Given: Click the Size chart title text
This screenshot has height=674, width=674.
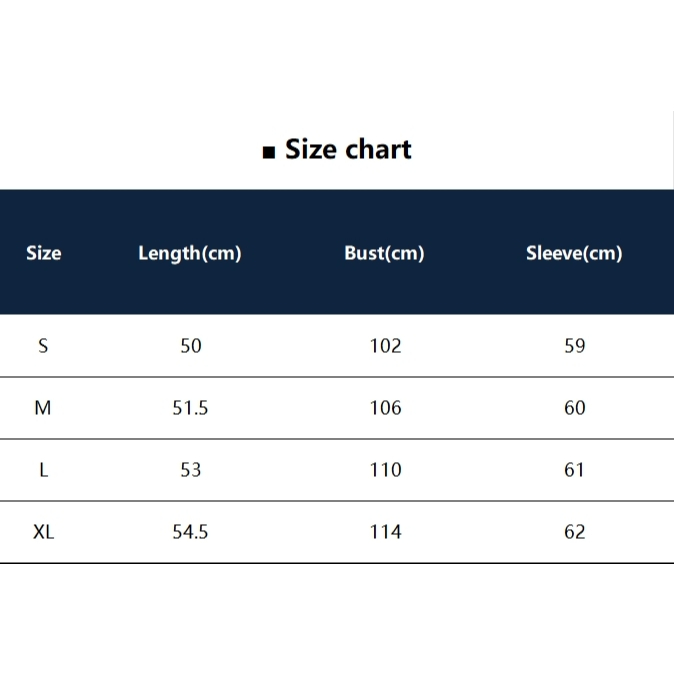Looking at the screenshot, I should pyautogui.click(x=348, y=150).
